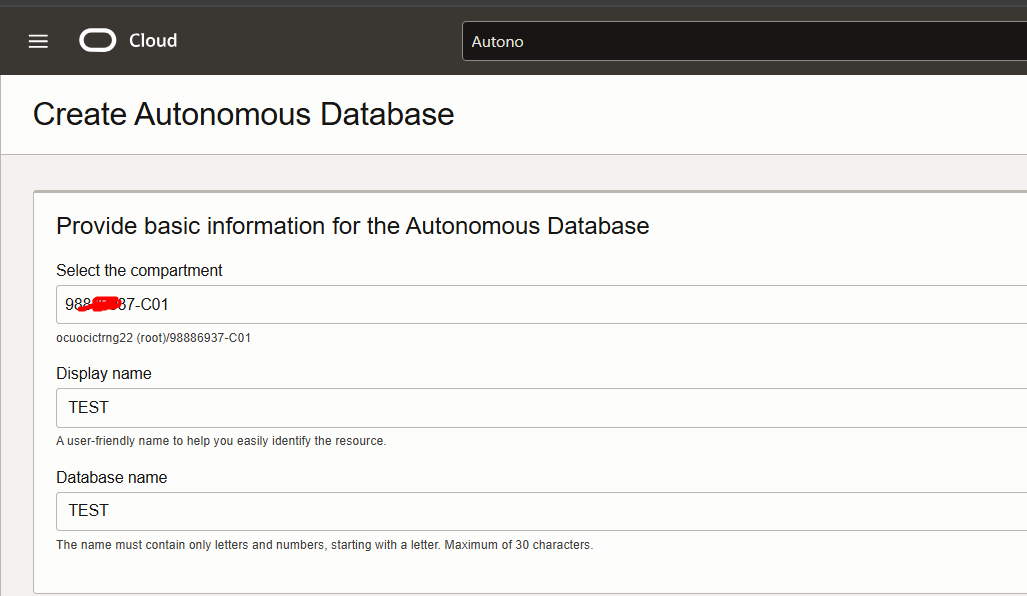Click the Database name field with TEST

[542, 511]
